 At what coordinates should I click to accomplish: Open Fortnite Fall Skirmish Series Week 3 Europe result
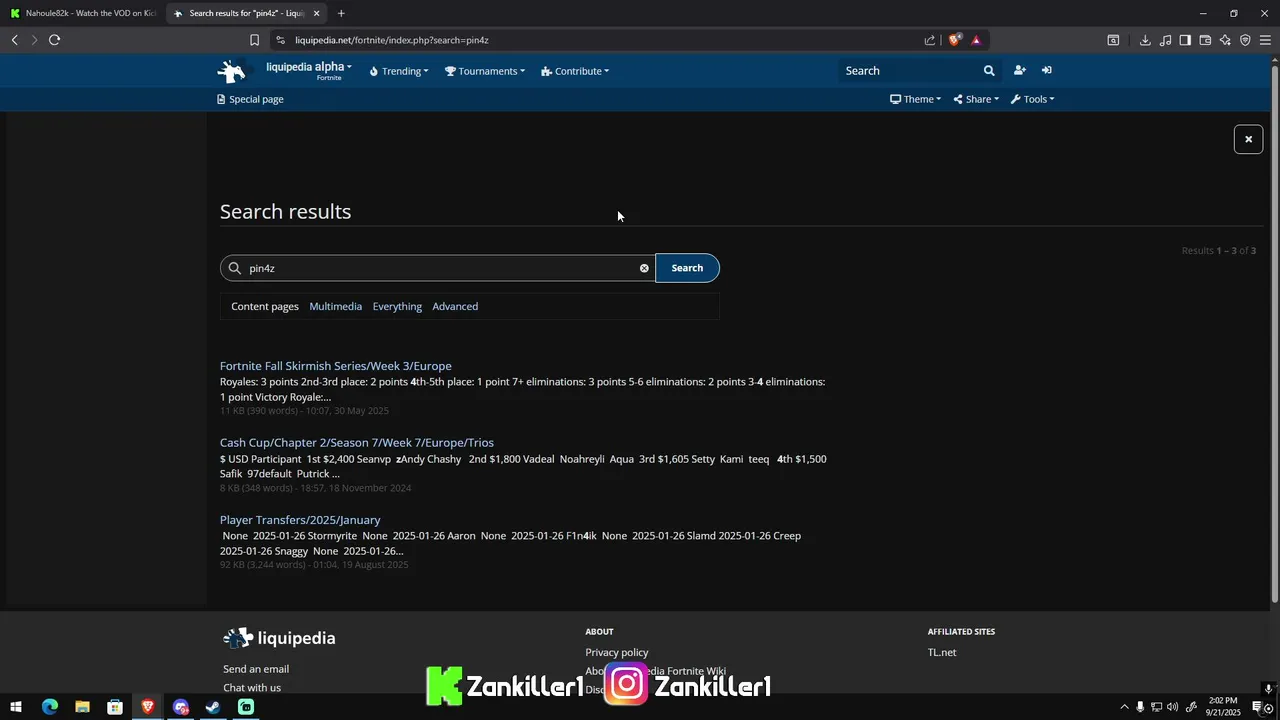(x=336, y=366)
